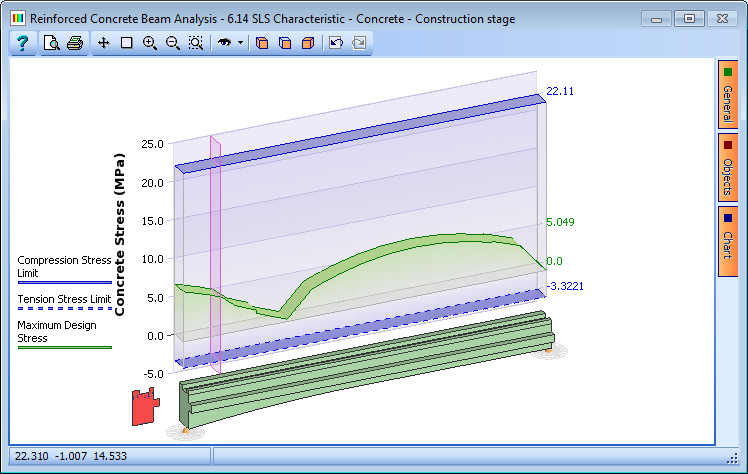Image resolution: width=748 pixels, height=474 pixels.
Task: Click the undo view arrow icon
Action: [x=336, y=43]
